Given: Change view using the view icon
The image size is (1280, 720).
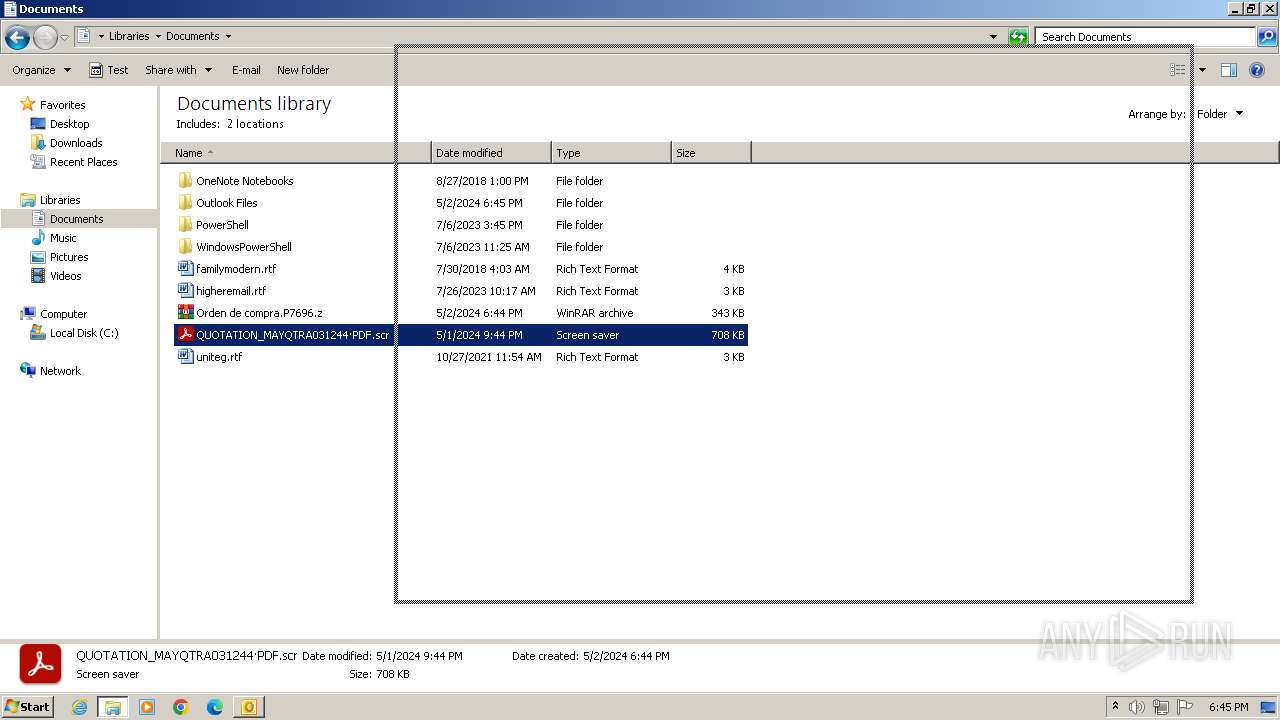Looking at the screenshot, I should pos(1178,70).
